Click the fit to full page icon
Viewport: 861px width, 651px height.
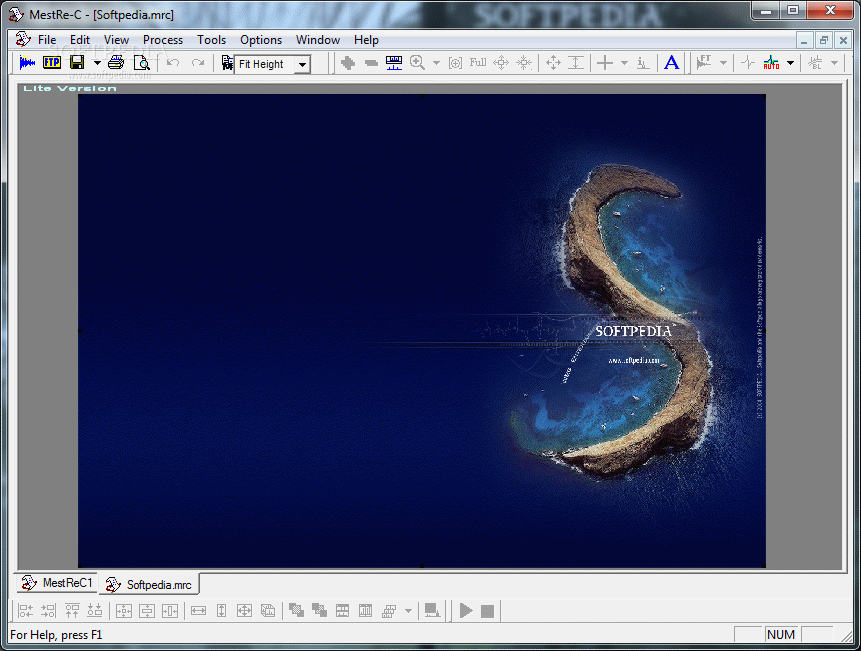[x=244, y=610]
